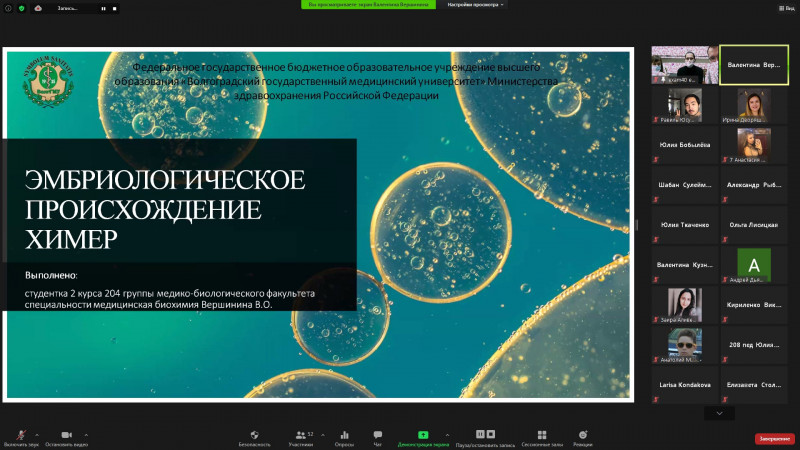The height and width of the screenshot is (450, 800).
Task: Open the Настройки просмотра dropdown
Action: [x=476, y=5]
